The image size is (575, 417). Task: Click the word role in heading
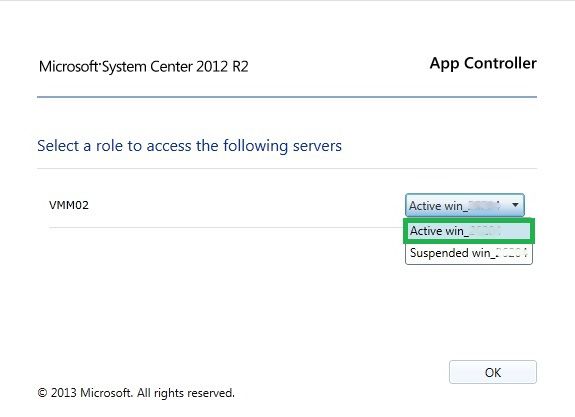109,146
